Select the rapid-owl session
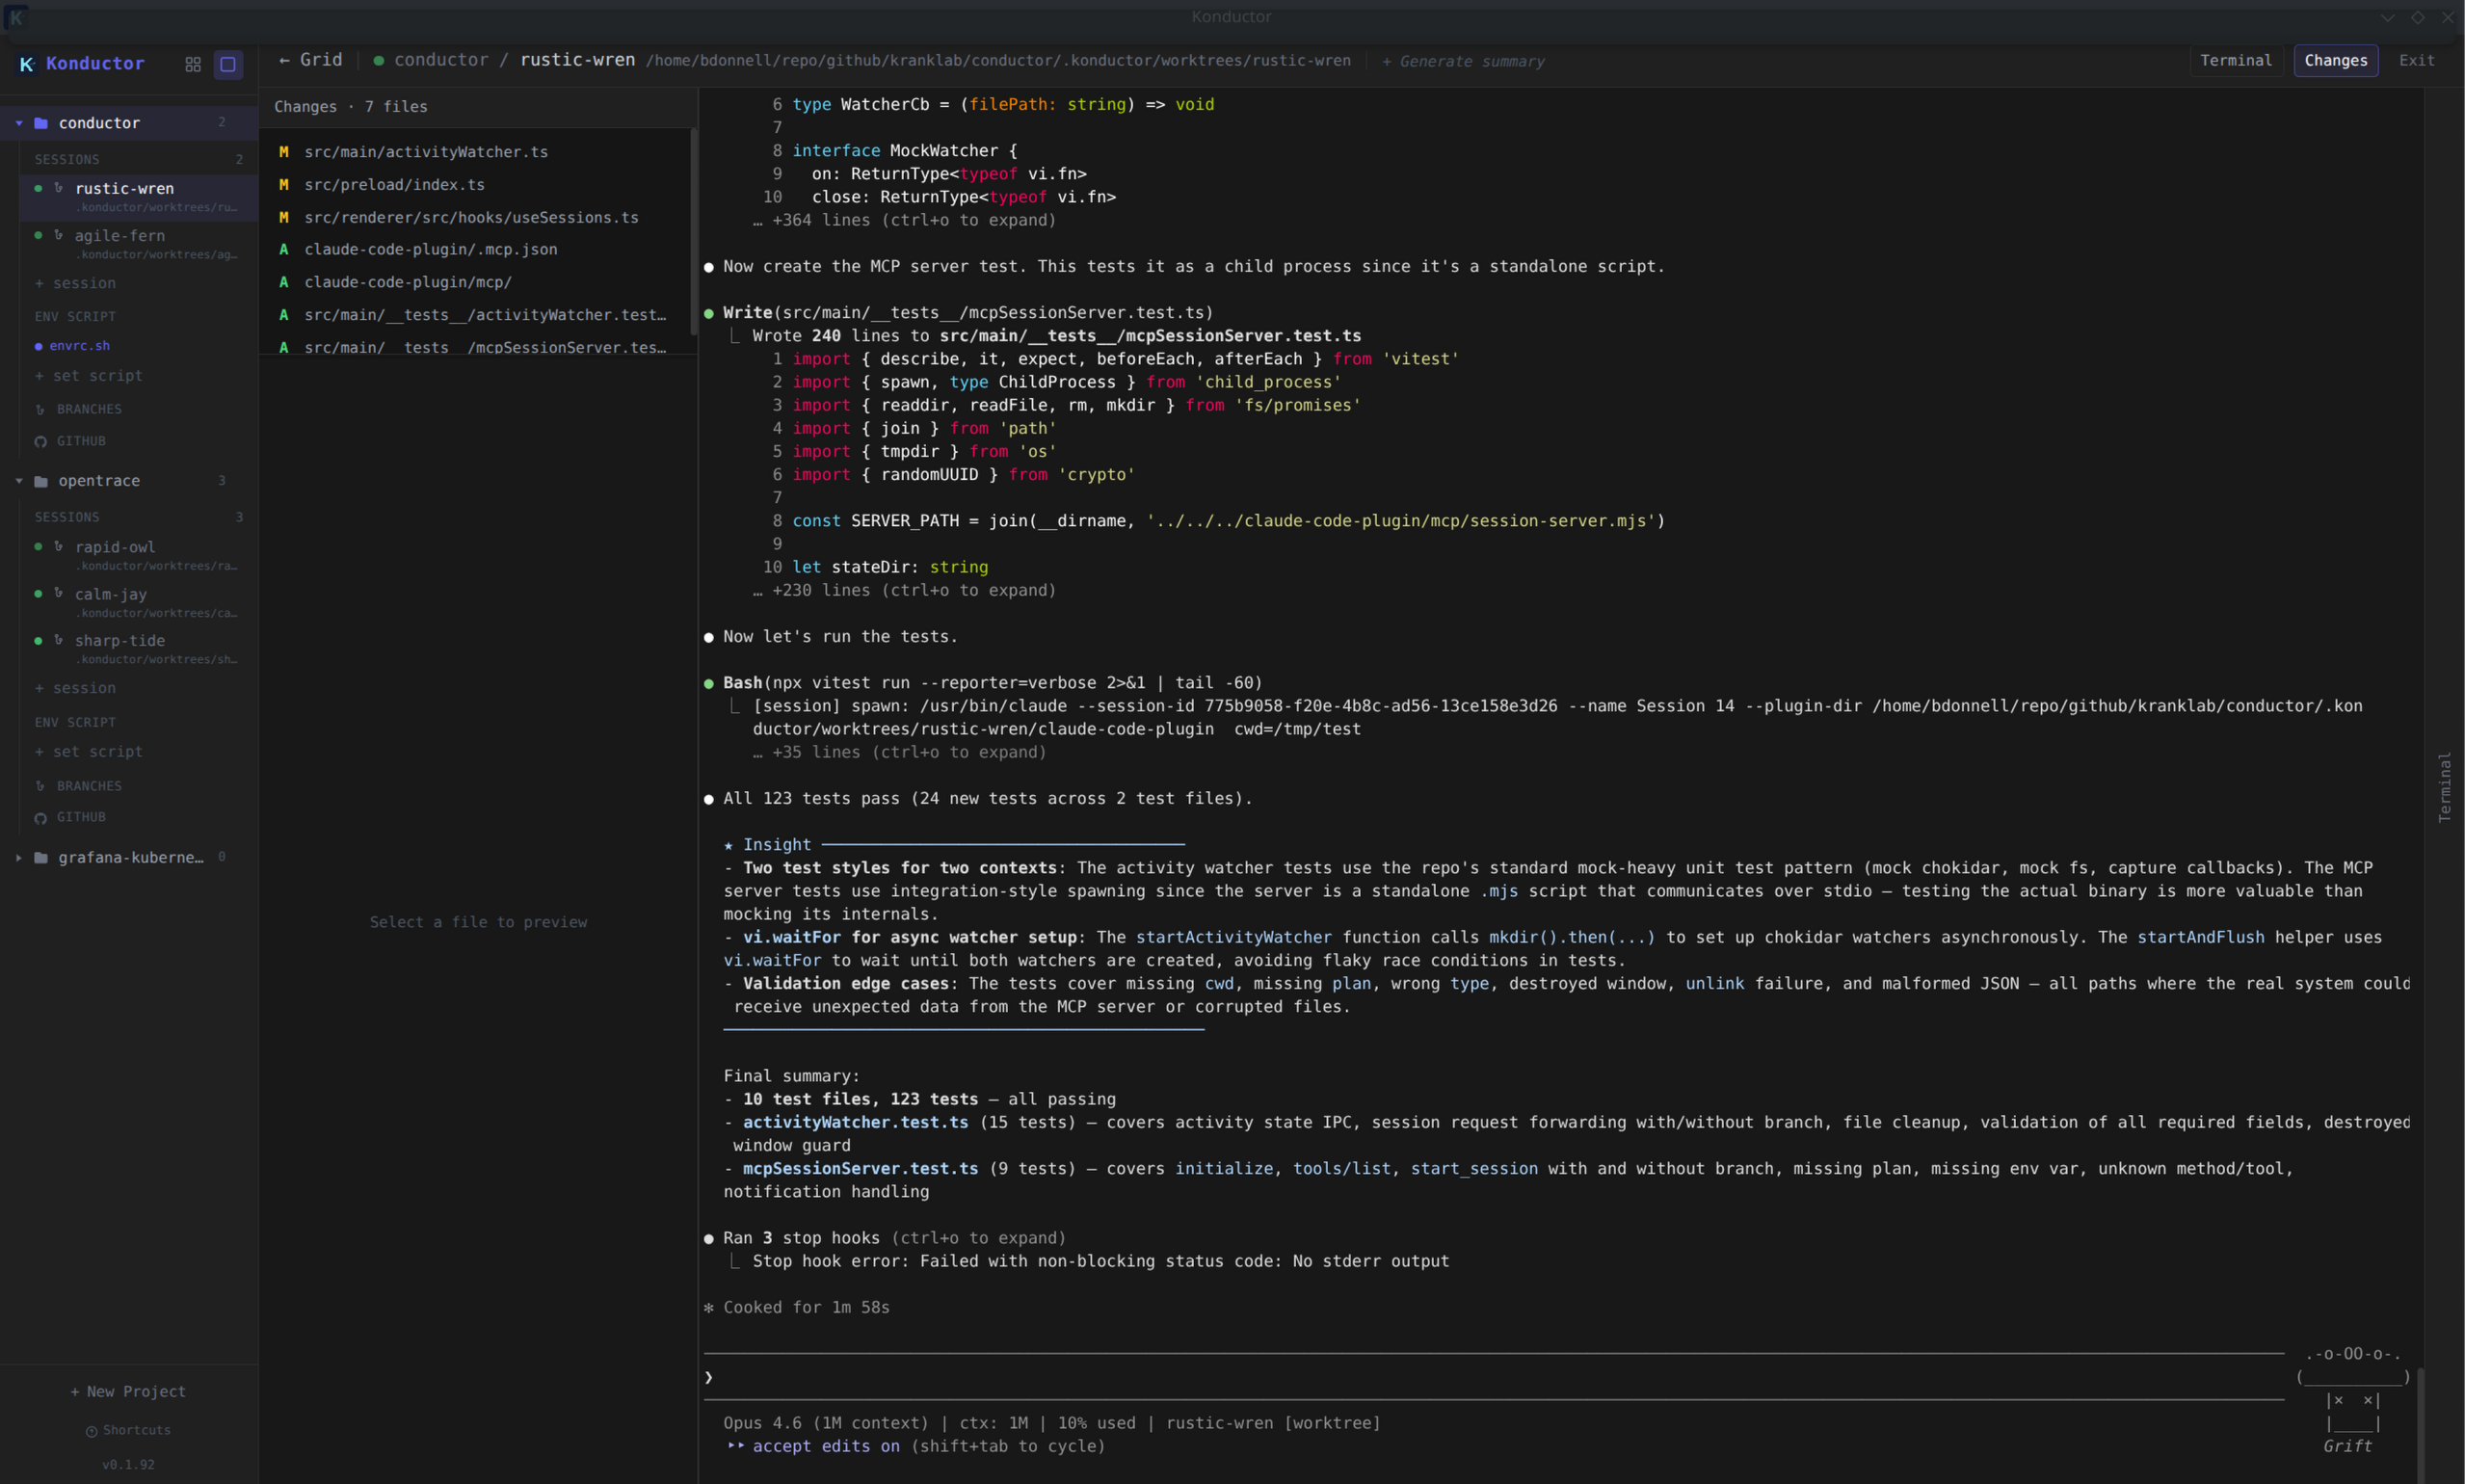 click(x=138, y=555)
